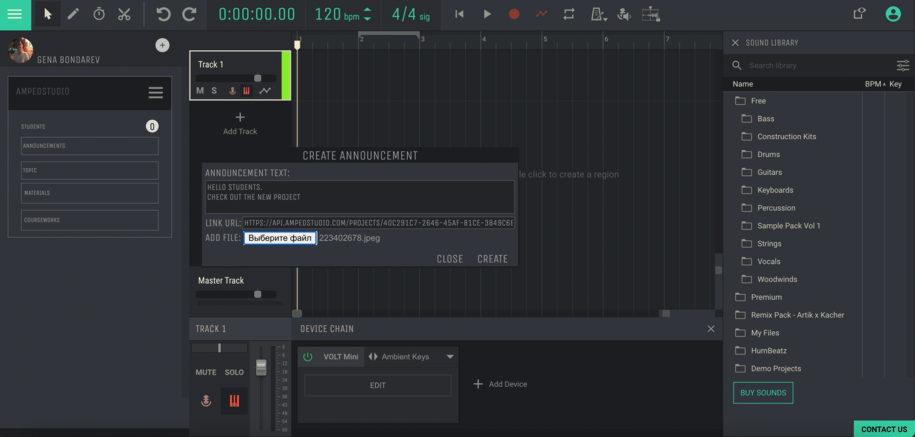
Task: Add a new track
Action: tap(240, 124)
